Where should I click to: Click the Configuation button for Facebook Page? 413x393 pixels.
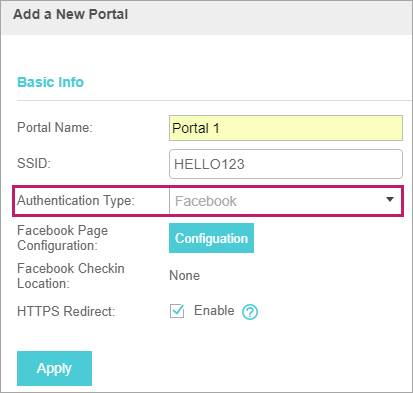coord(211,238)
